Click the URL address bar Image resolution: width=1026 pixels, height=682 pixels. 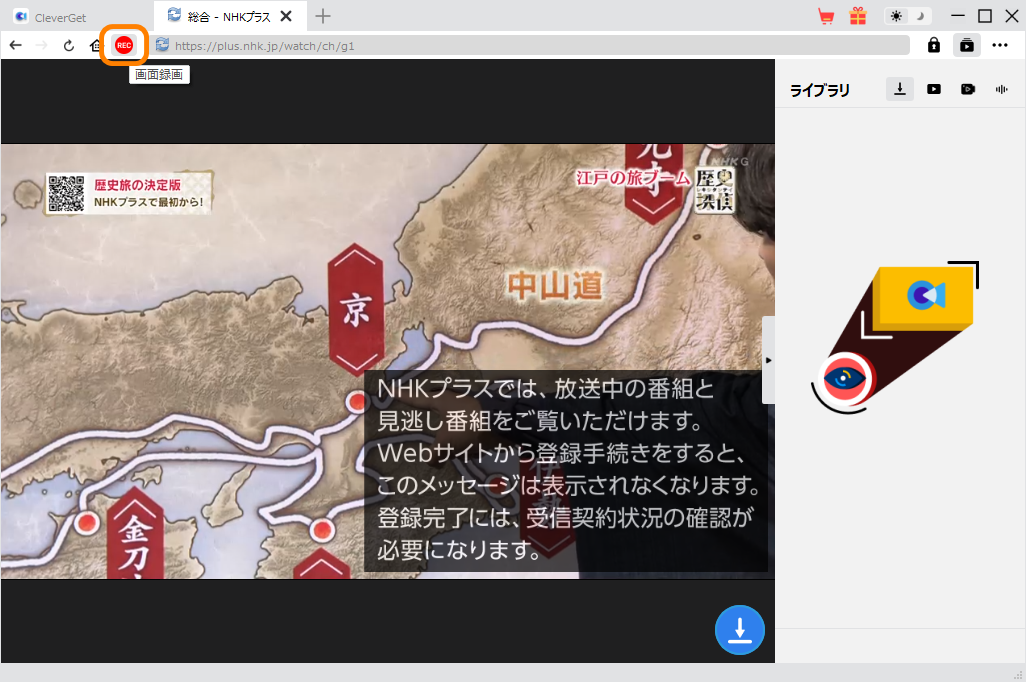point(529,46)
